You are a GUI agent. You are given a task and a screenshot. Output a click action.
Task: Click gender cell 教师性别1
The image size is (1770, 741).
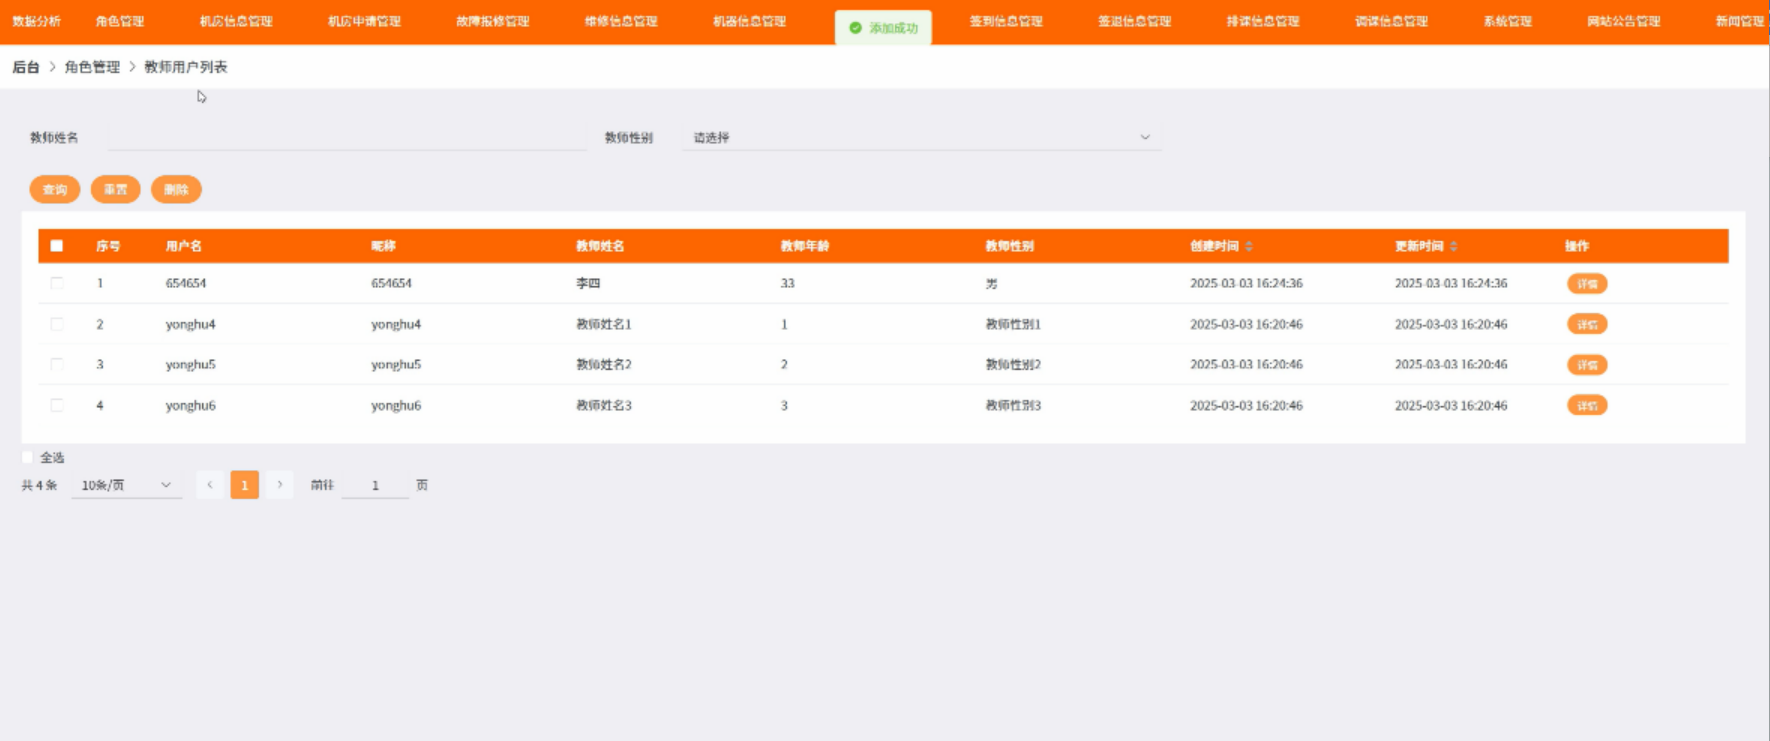pyautogui.click(x=1013, y=324)
